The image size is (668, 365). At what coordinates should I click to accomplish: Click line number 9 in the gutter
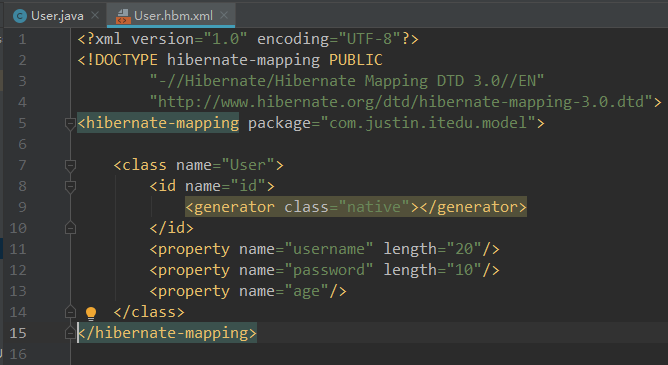click(x=22, y=207)
